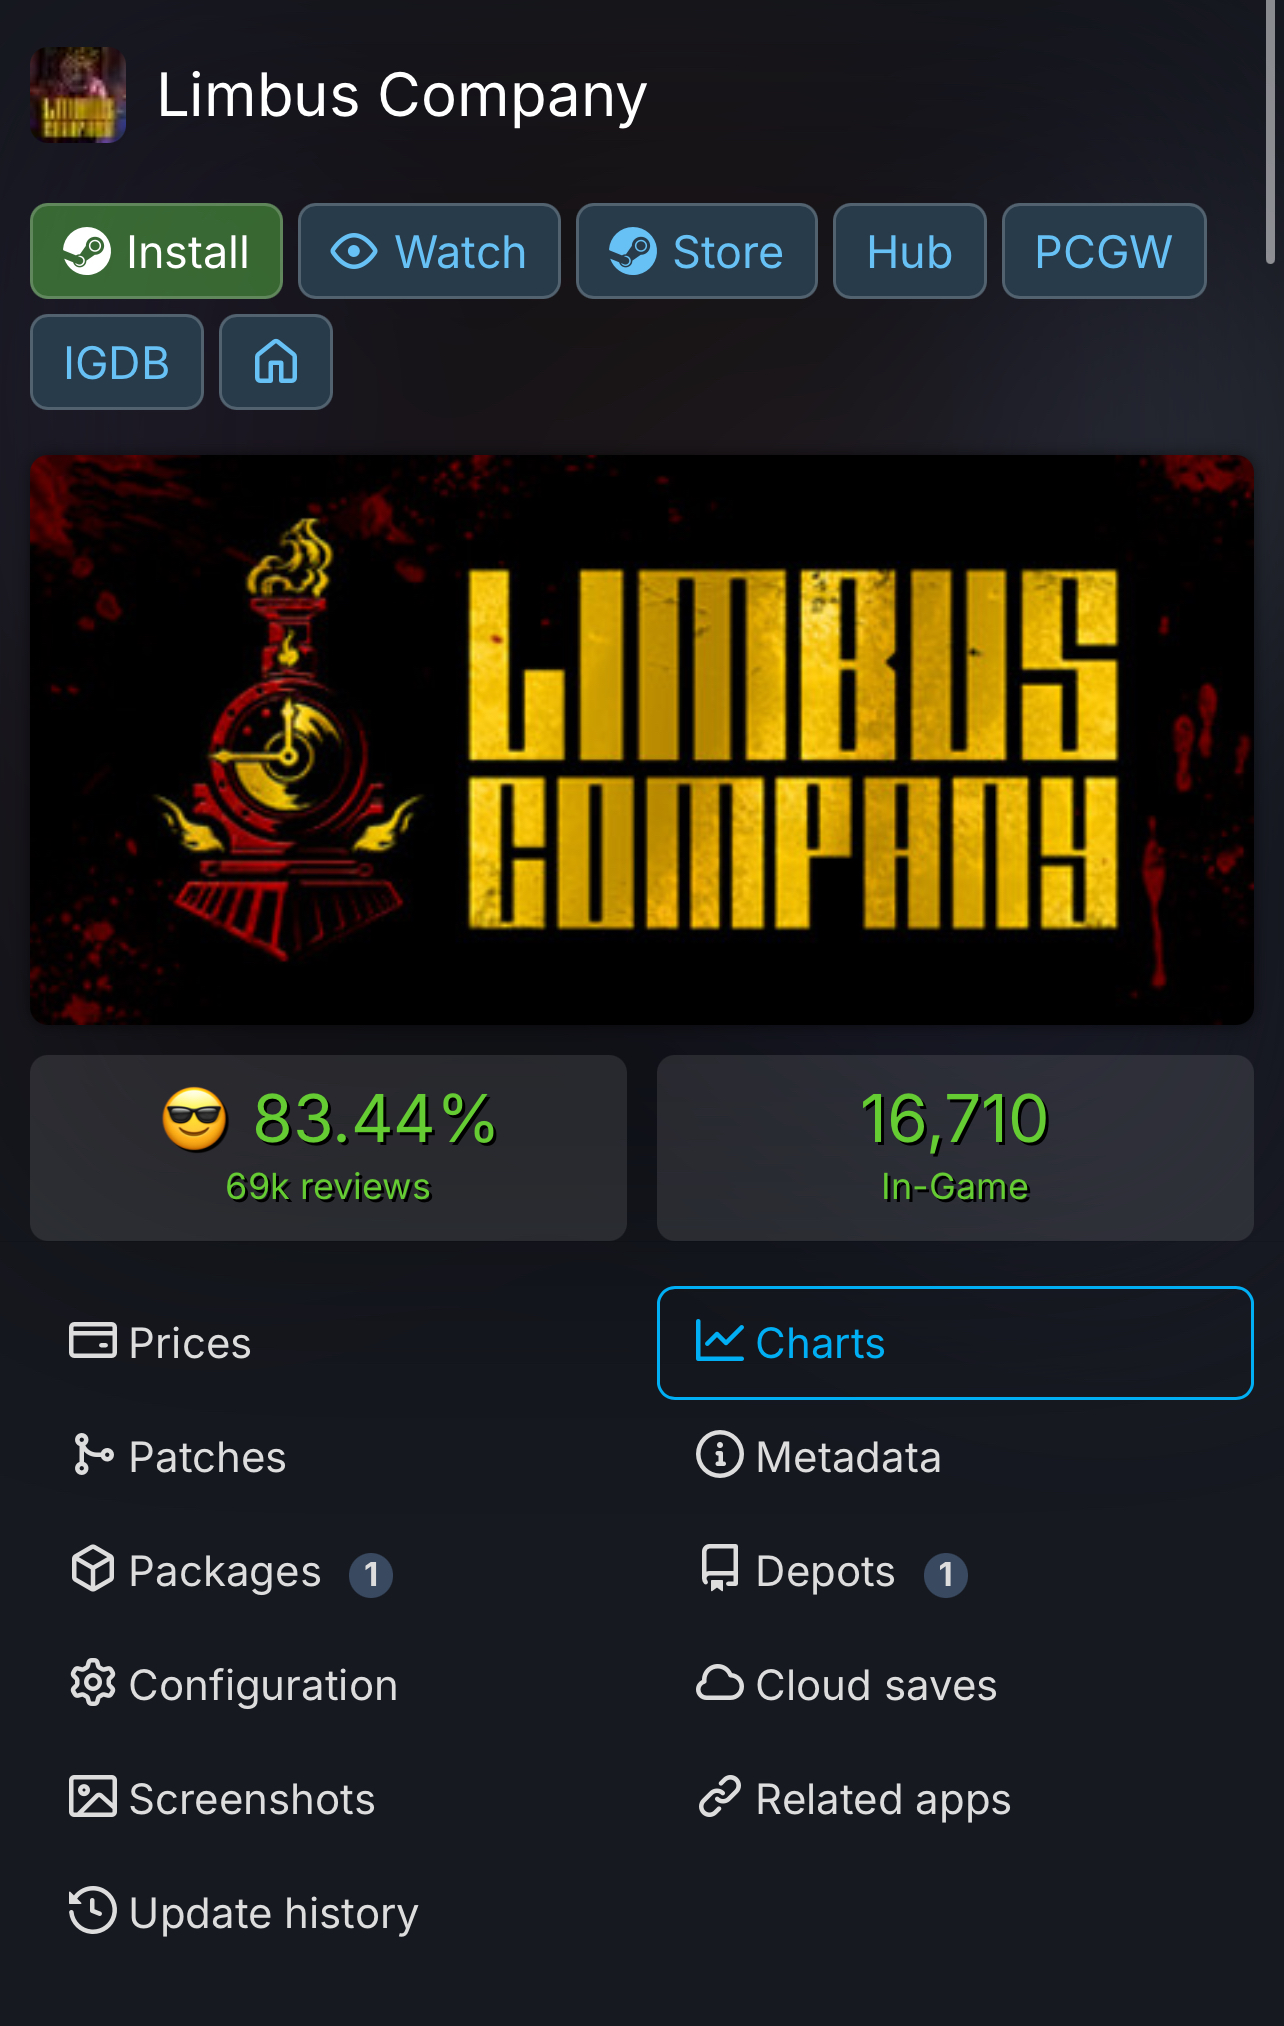
Task: Click the Limbus Company app icon thumbnail
Action: point(78,95)
